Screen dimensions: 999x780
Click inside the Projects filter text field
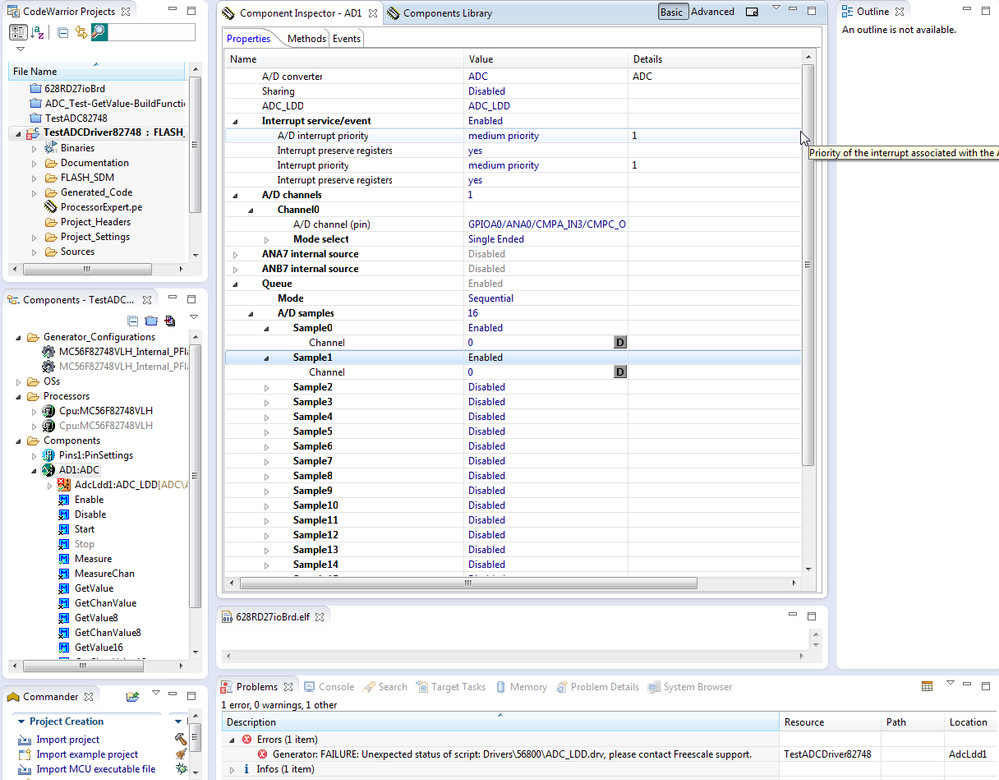tap(150, 33)
